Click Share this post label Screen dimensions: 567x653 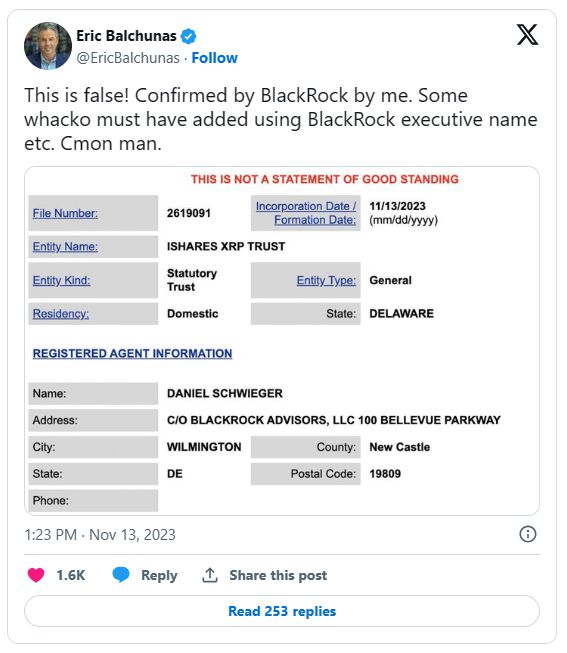click(x=278, y=575)
